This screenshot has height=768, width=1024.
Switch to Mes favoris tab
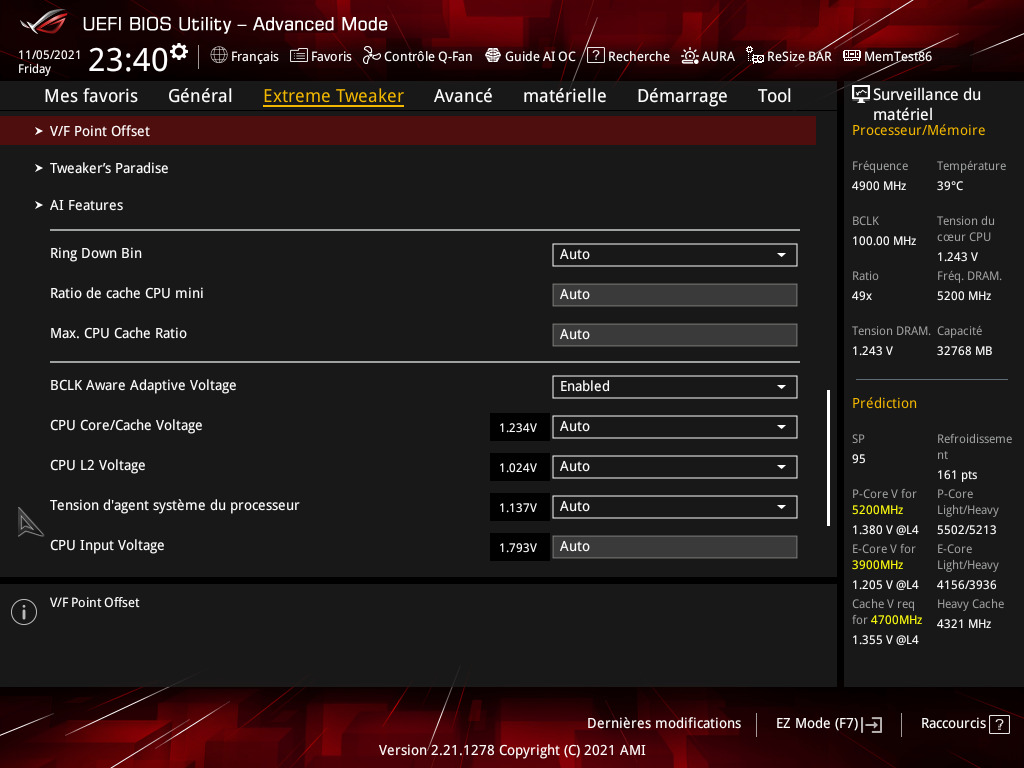91,96
